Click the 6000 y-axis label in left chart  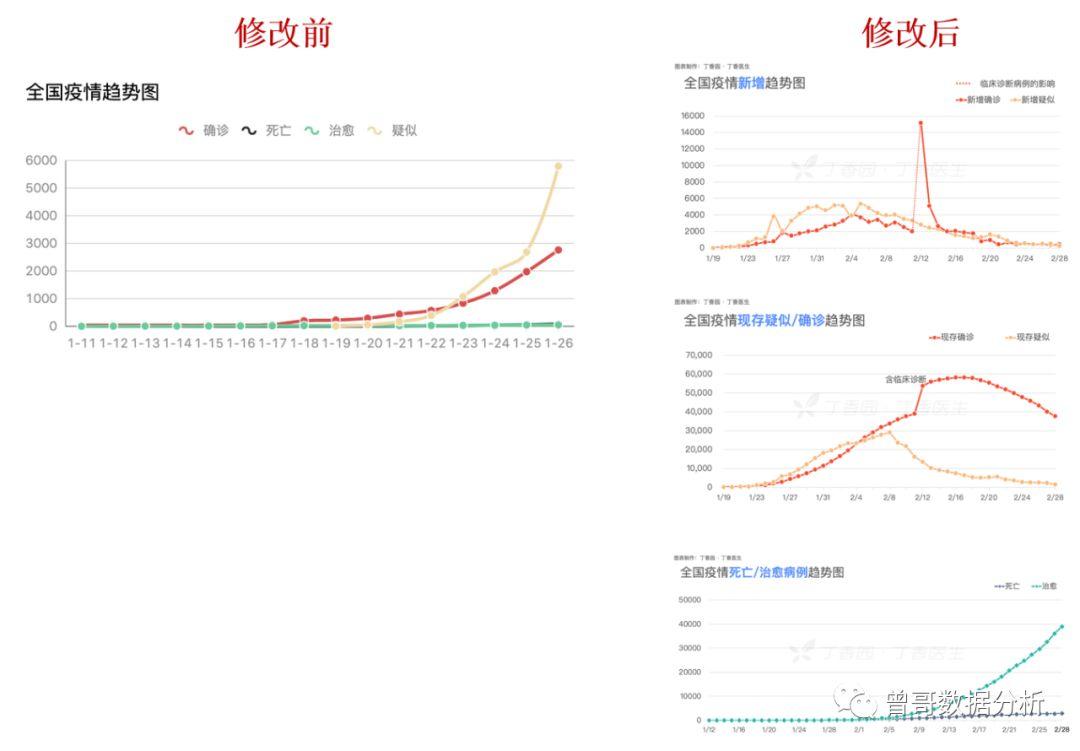click(x=41, y=160)
